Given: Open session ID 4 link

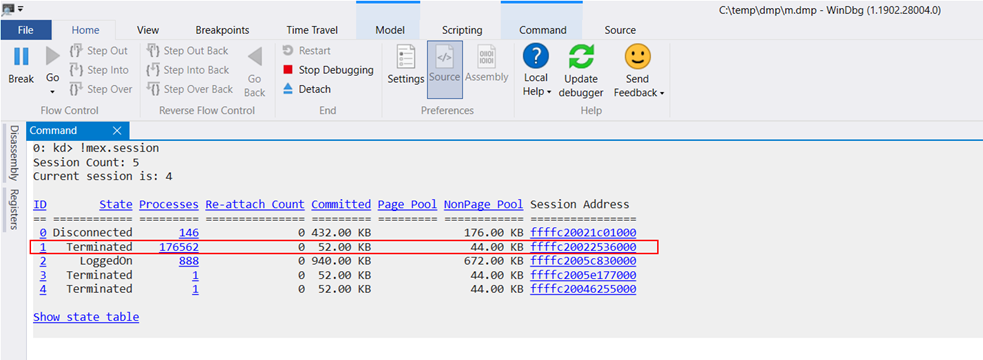Looking at the screenshot, I should [x=43, y=289].
